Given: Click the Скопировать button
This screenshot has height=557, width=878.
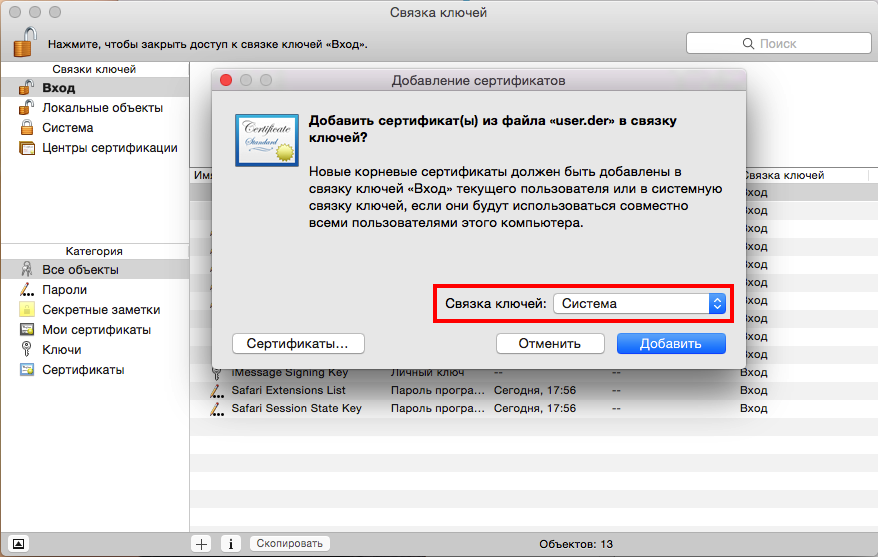Looking at the screenshot, I should pos(289,543).
